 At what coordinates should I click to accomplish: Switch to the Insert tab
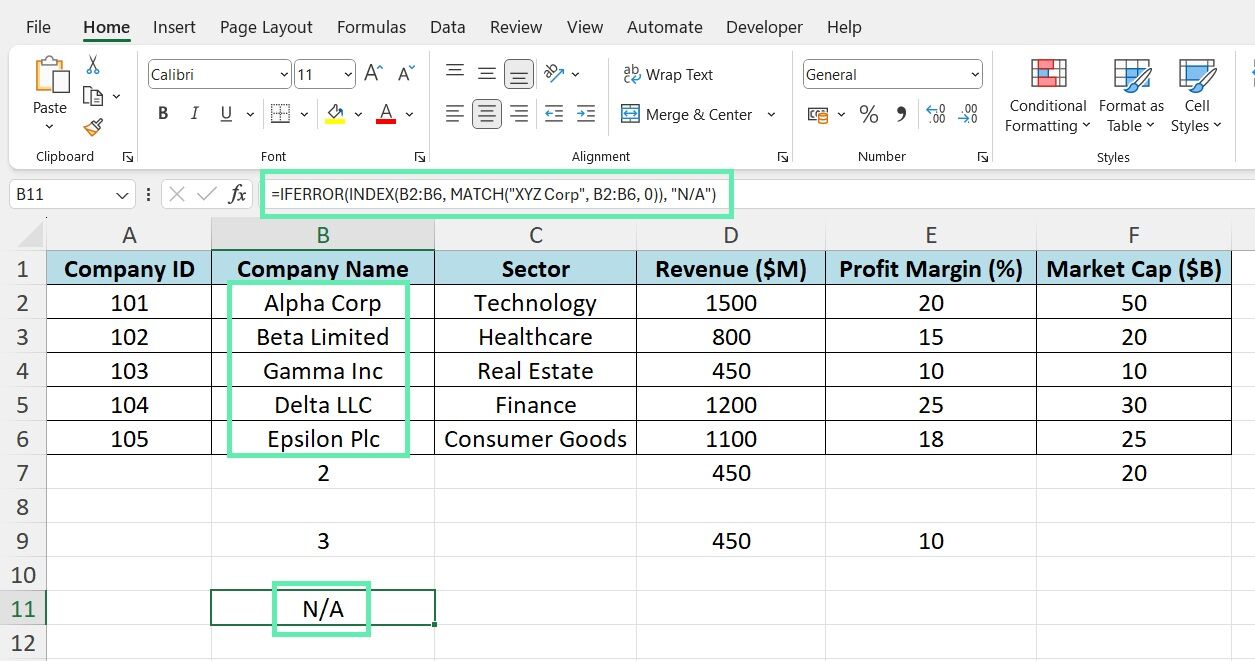click(174, 27)
